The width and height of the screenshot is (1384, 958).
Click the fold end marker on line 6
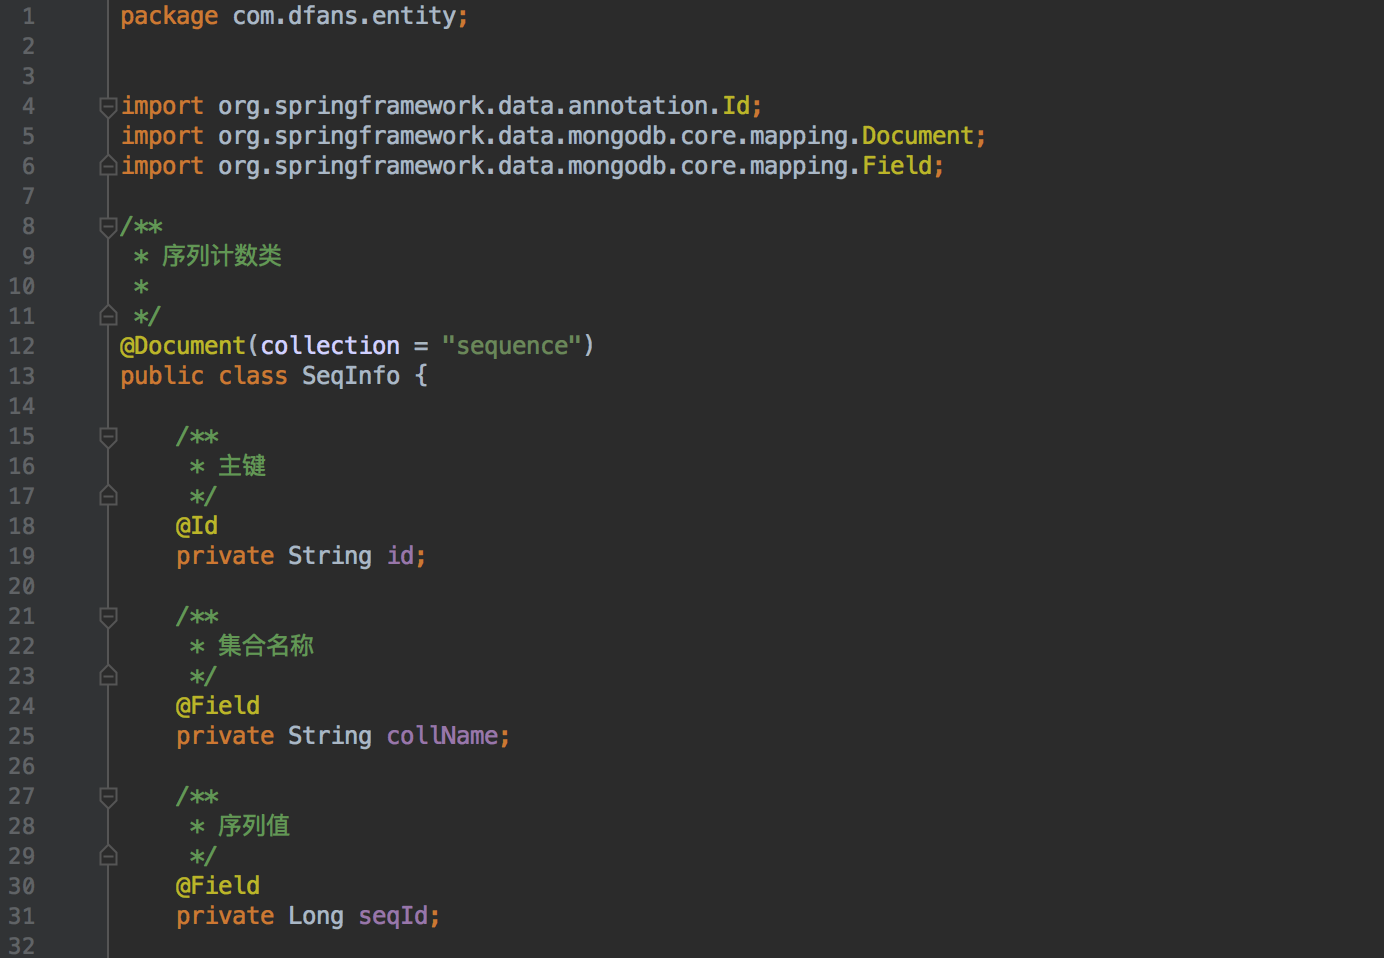click(108, 166)
